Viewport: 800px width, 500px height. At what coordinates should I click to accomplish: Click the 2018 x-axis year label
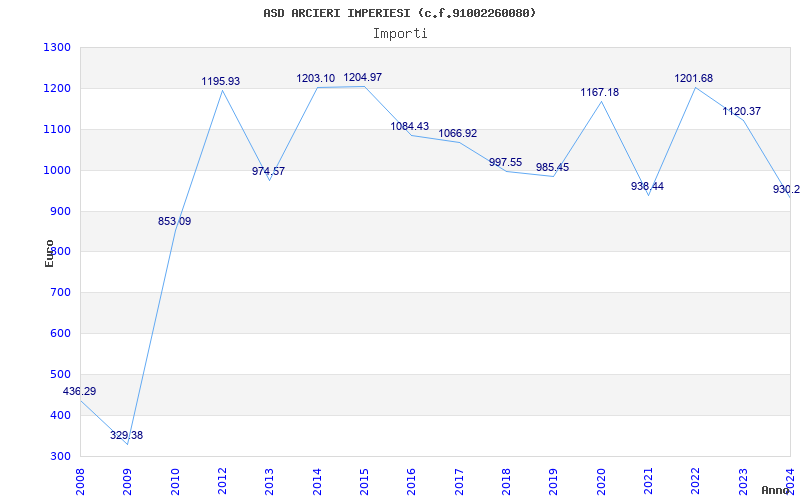[506, 481]
